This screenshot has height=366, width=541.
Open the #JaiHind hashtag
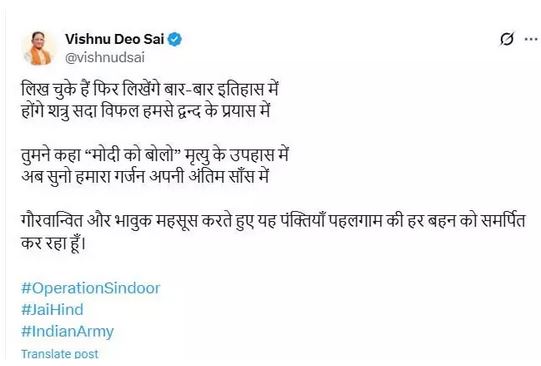tap(52, 309)
